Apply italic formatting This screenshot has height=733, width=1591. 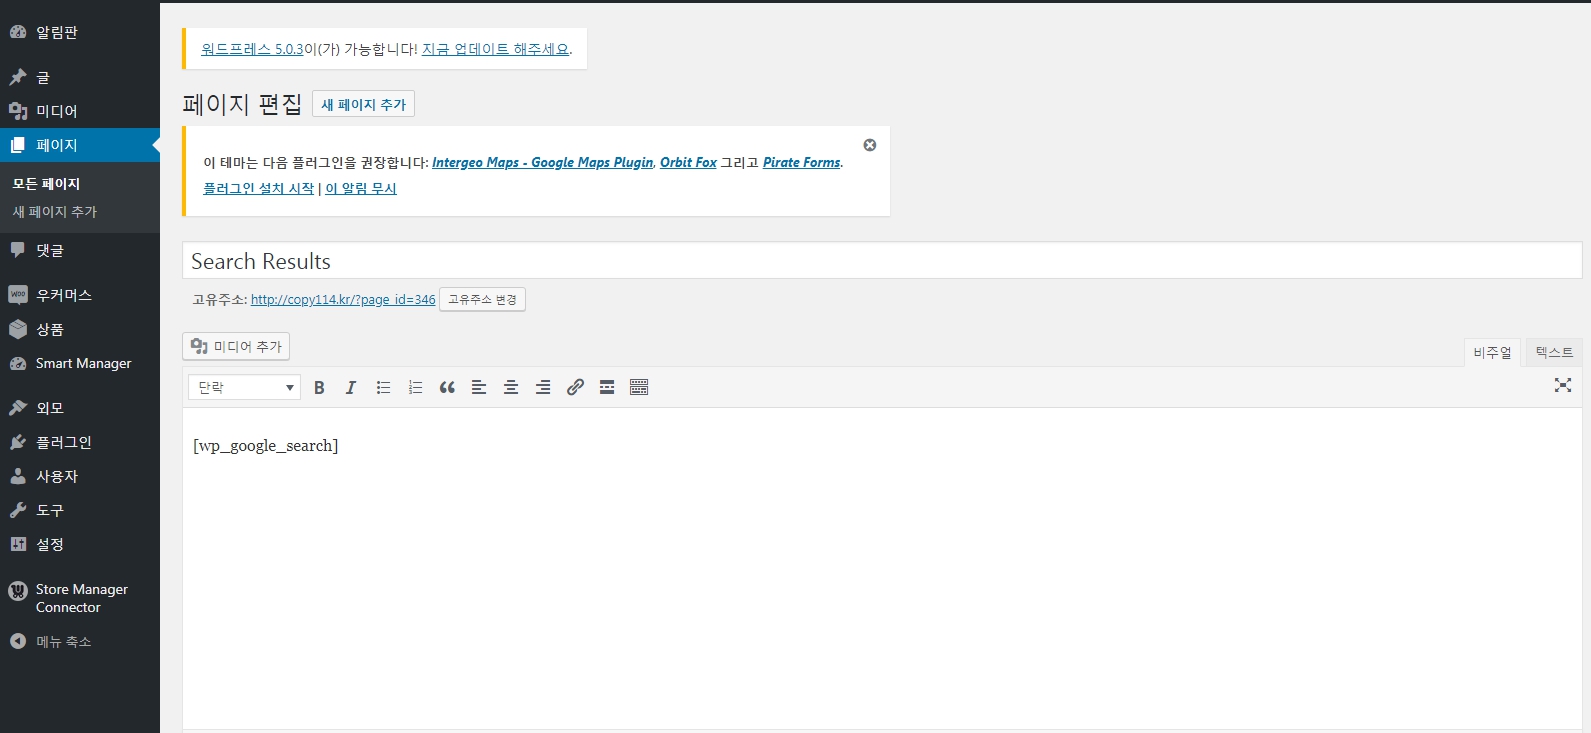click(x=351, y=388)
